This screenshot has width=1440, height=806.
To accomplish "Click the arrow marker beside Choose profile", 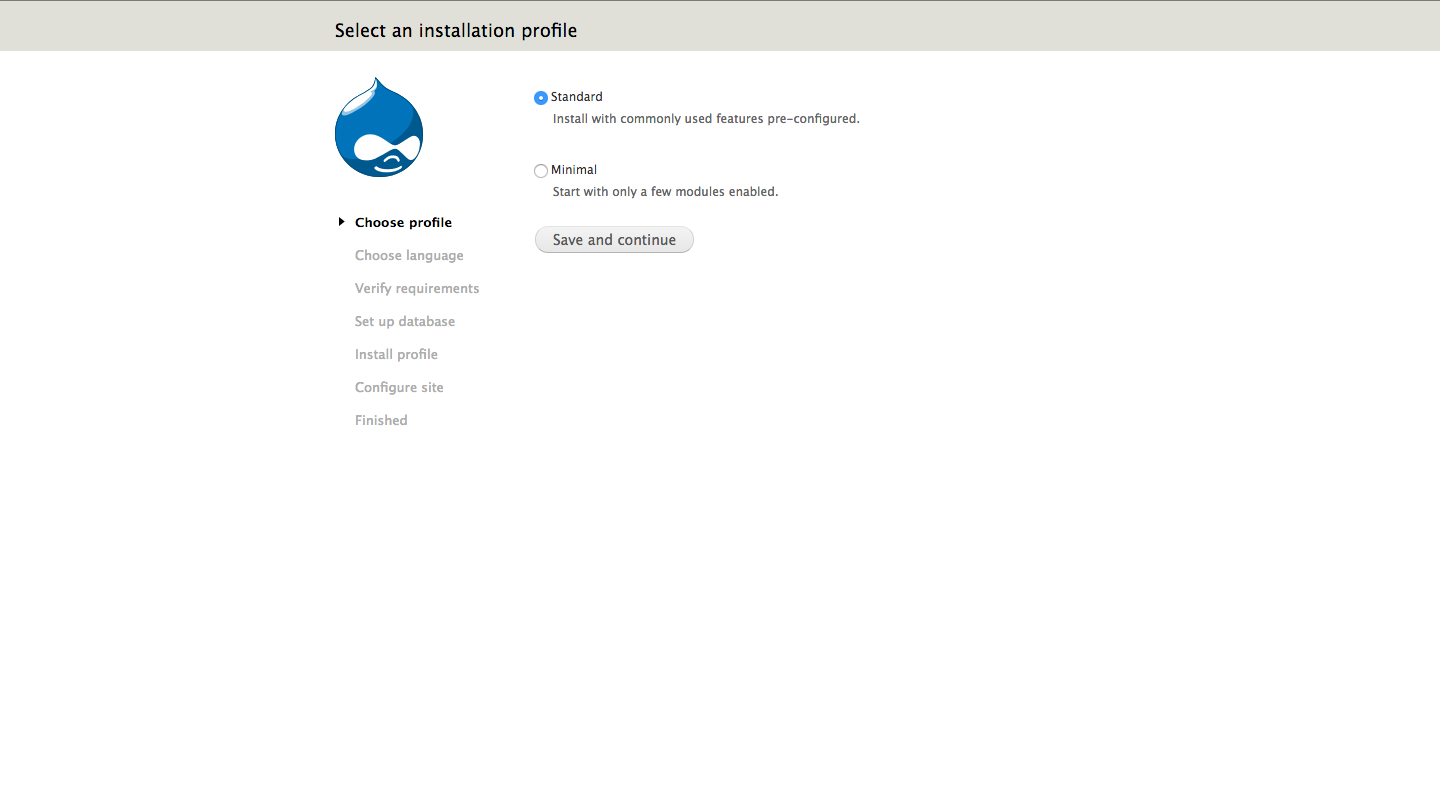I will pos(341,222).
